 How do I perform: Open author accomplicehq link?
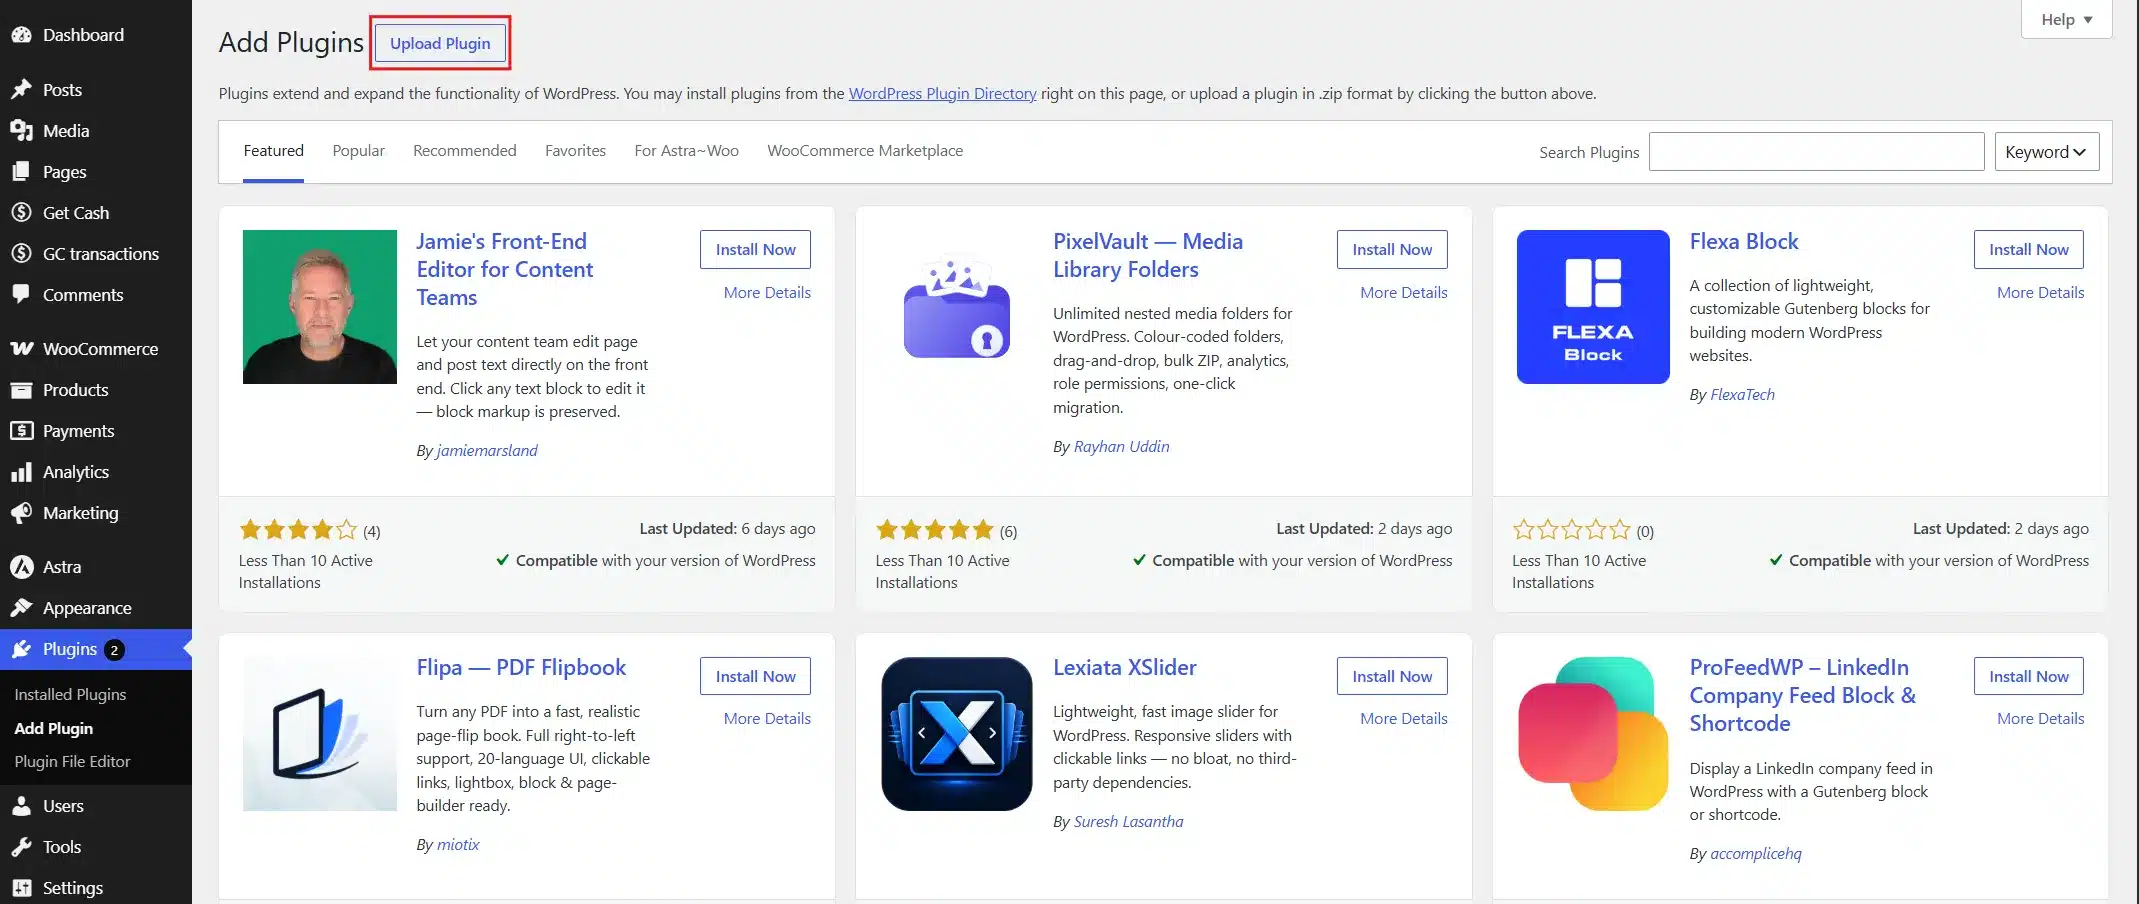1755,854
